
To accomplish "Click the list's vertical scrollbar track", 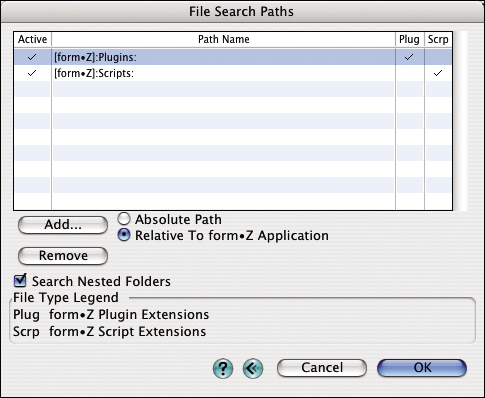I will click(461, 121).
